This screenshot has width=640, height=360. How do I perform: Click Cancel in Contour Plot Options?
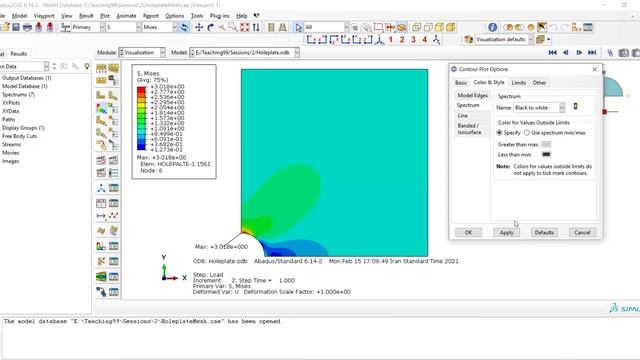coord(582,232)
